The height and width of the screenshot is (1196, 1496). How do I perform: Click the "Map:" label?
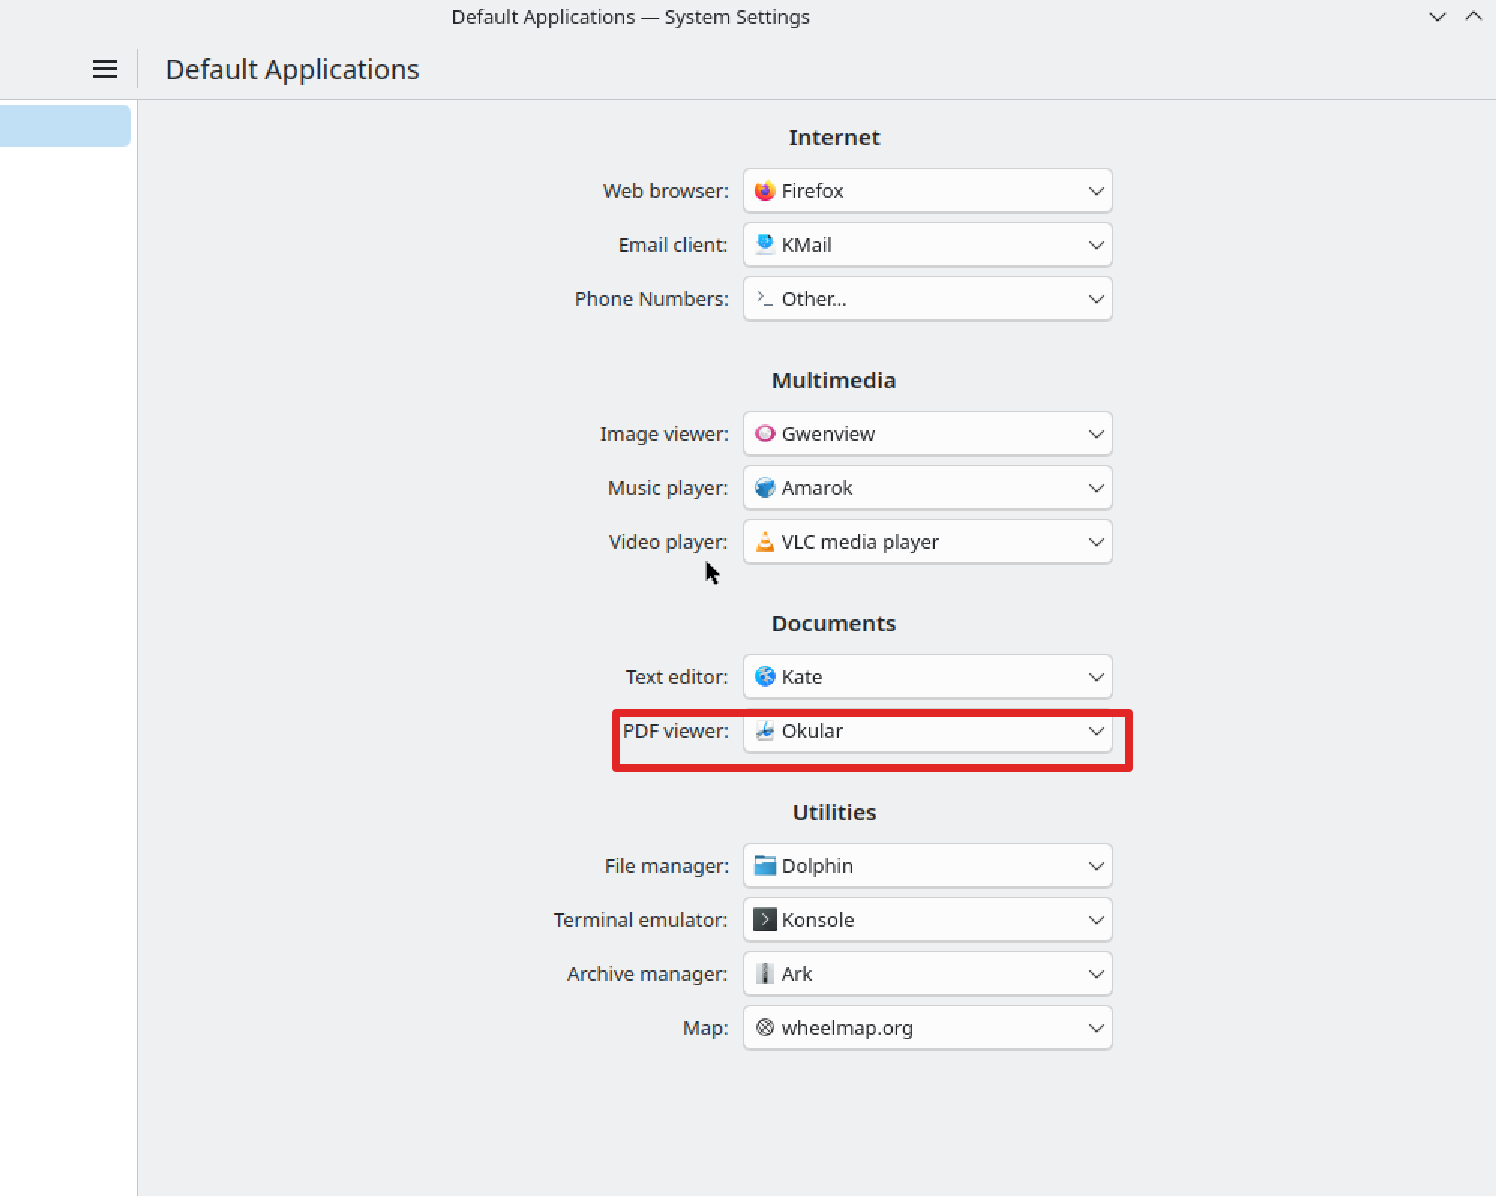click(x=706, y=1028)
